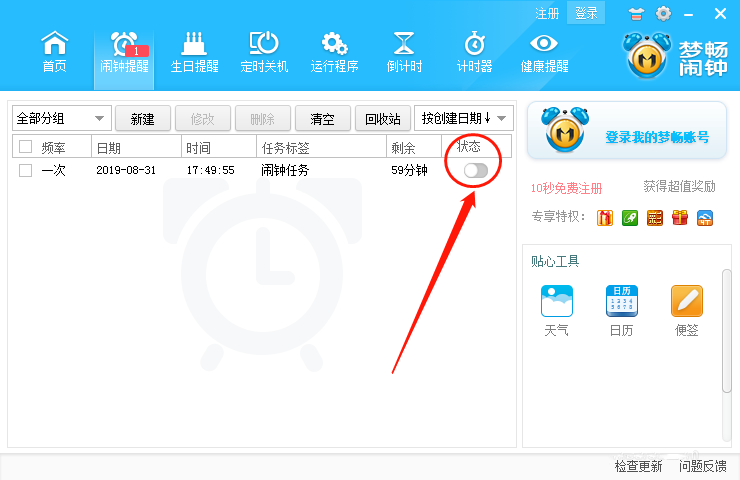This screenshot has width=740, height=480.
Task: Open the skin (shirt) icon in title bar
Action: coord(636,14)
